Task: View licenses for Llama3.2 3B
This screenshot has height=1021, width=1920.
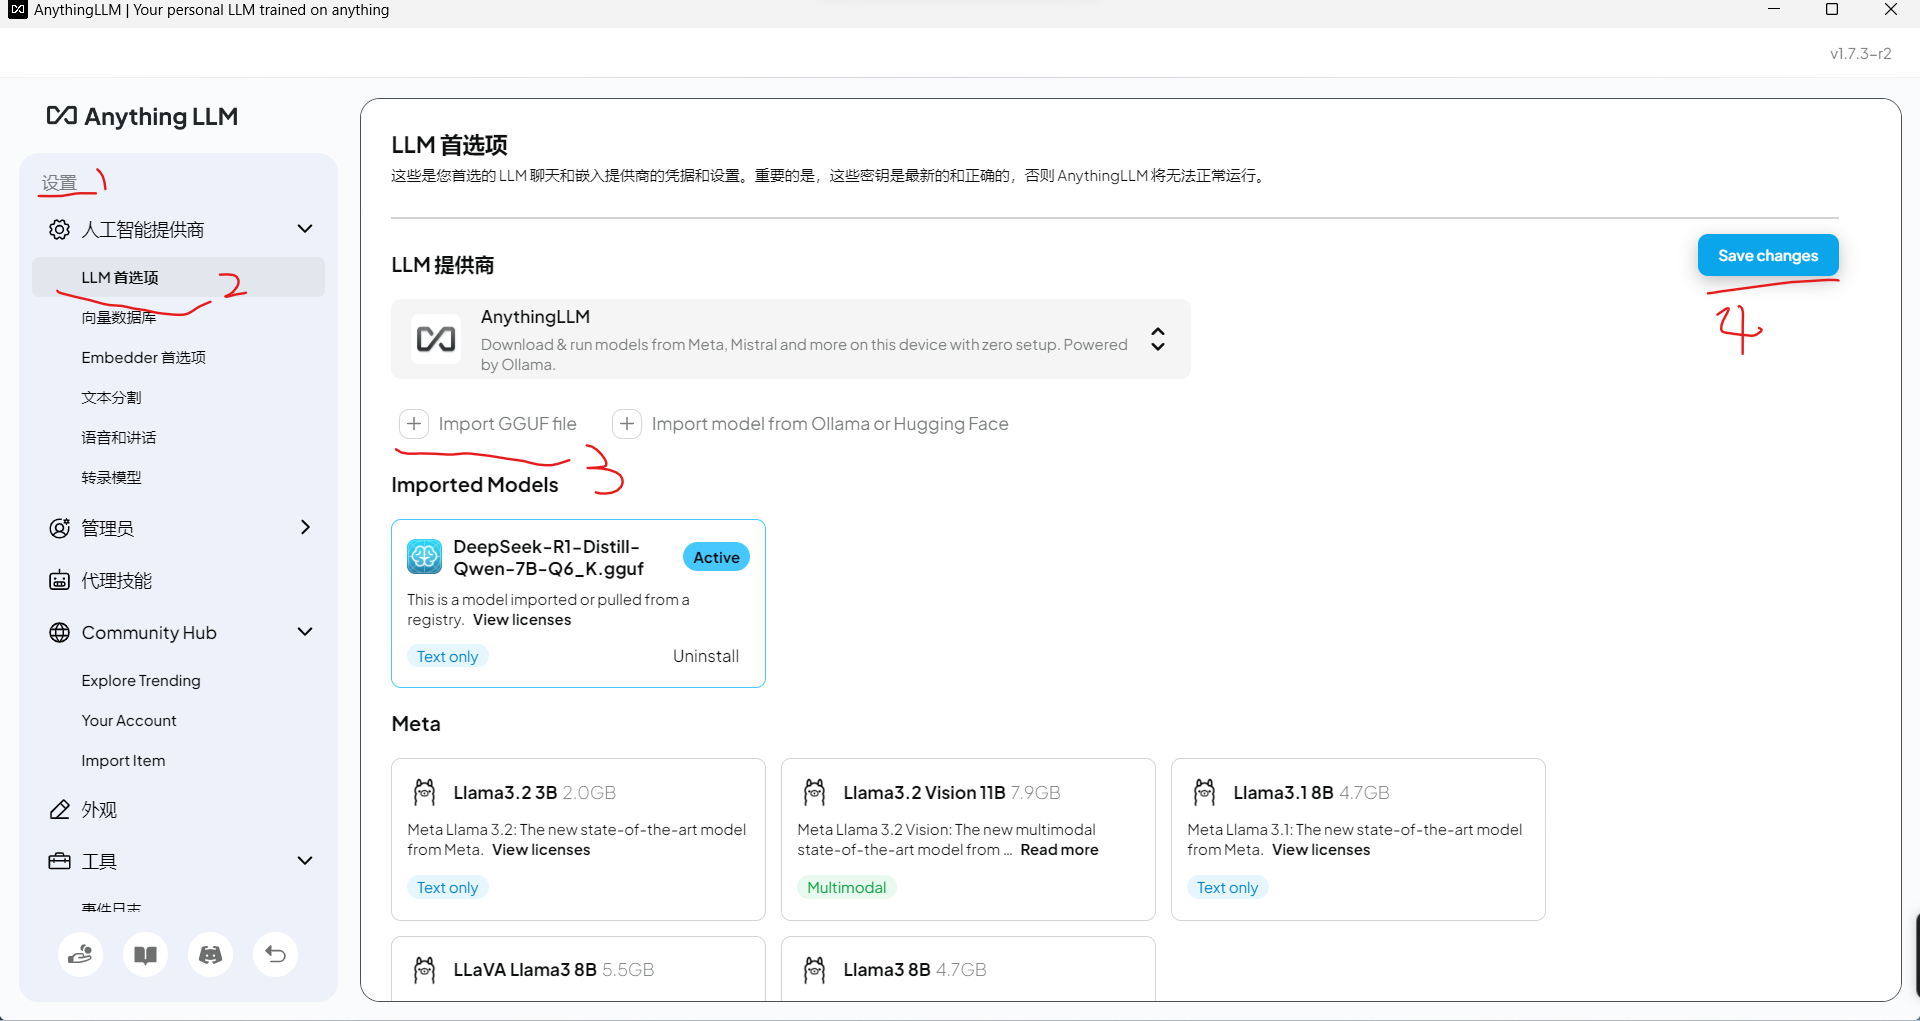Action: click(x=541, y=850)
